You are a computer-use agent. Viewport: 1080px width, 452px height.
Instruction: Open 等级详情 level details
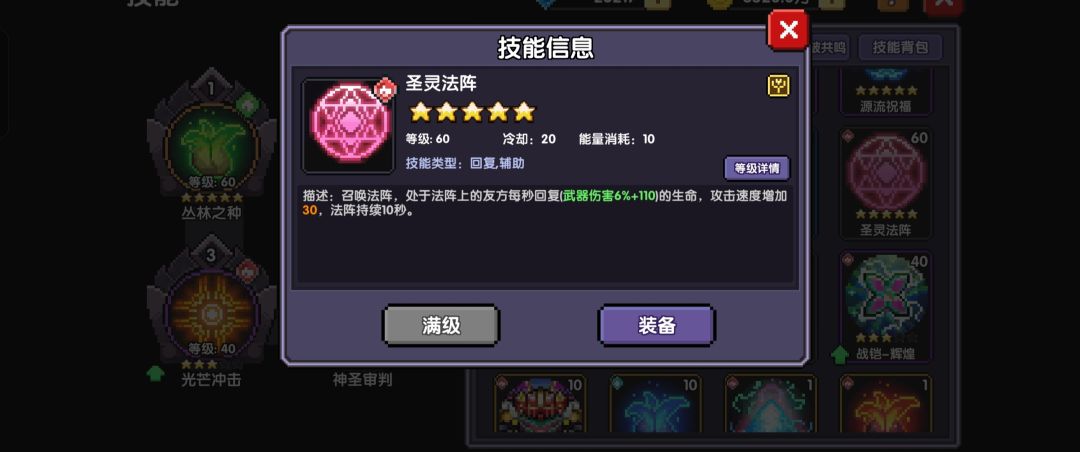pos(756,167)
